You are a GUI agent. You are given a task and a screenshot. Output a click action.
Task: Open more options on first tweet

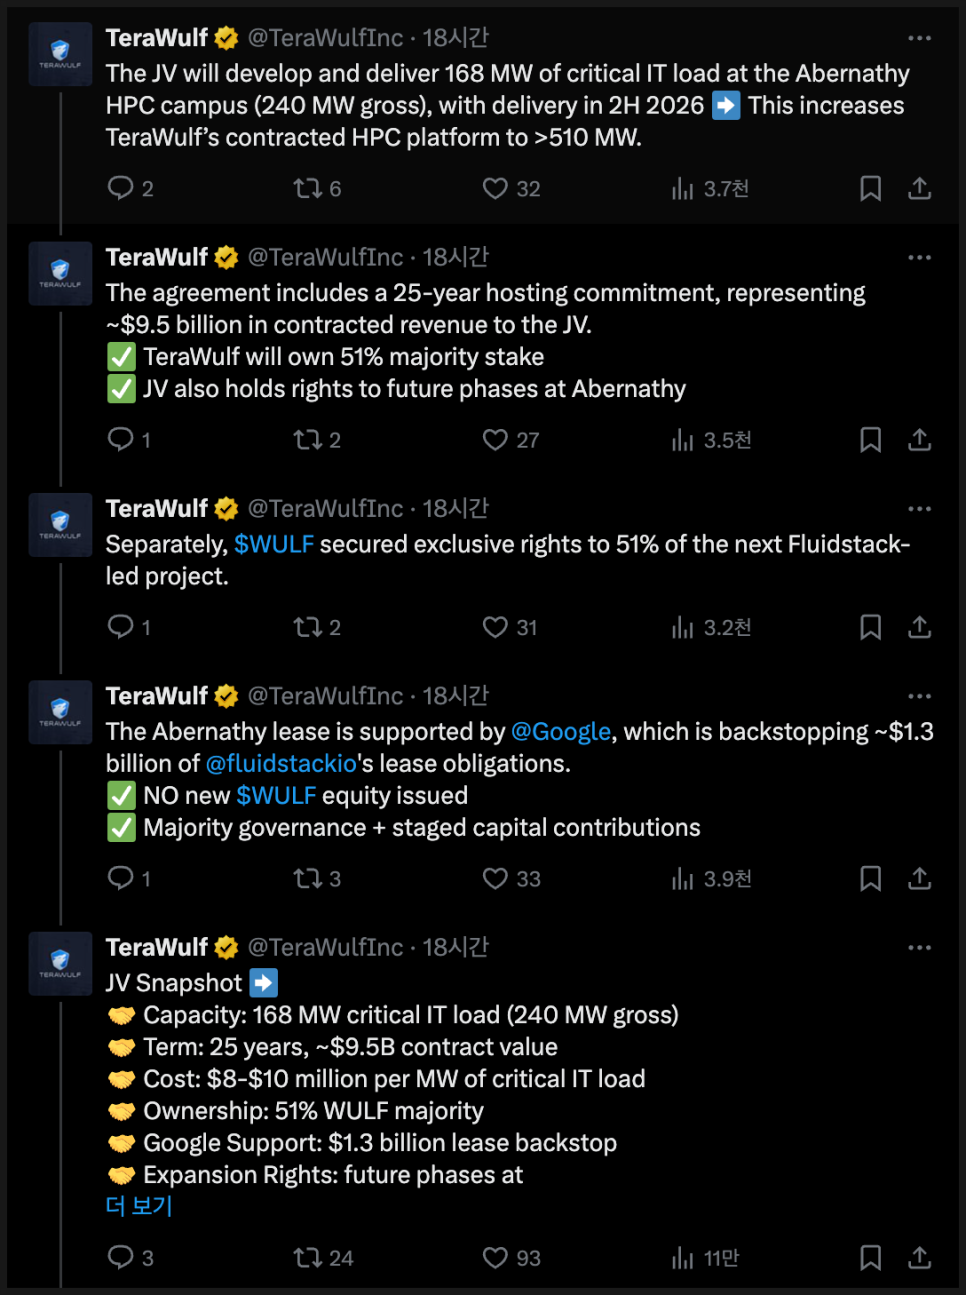pyautogui.click(x=919, y=38)
